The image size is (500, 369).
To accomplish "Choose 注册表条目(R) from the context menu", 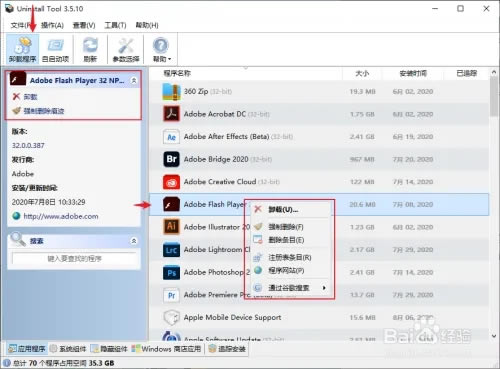I will 289,257.
